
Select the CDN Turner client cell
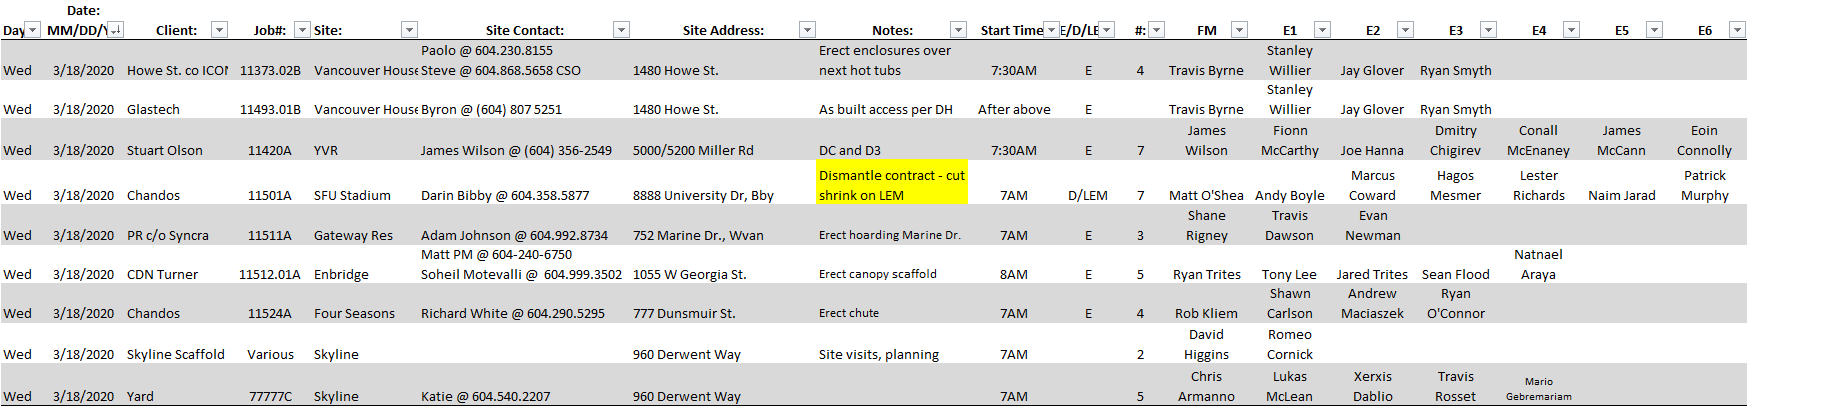[162, 275]
